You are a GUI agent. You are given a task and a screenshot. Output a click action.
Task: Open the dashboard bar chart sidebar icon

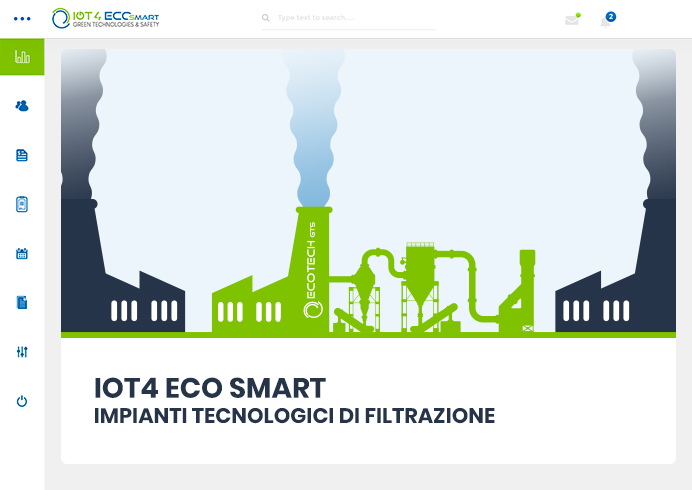coord(22,57)
